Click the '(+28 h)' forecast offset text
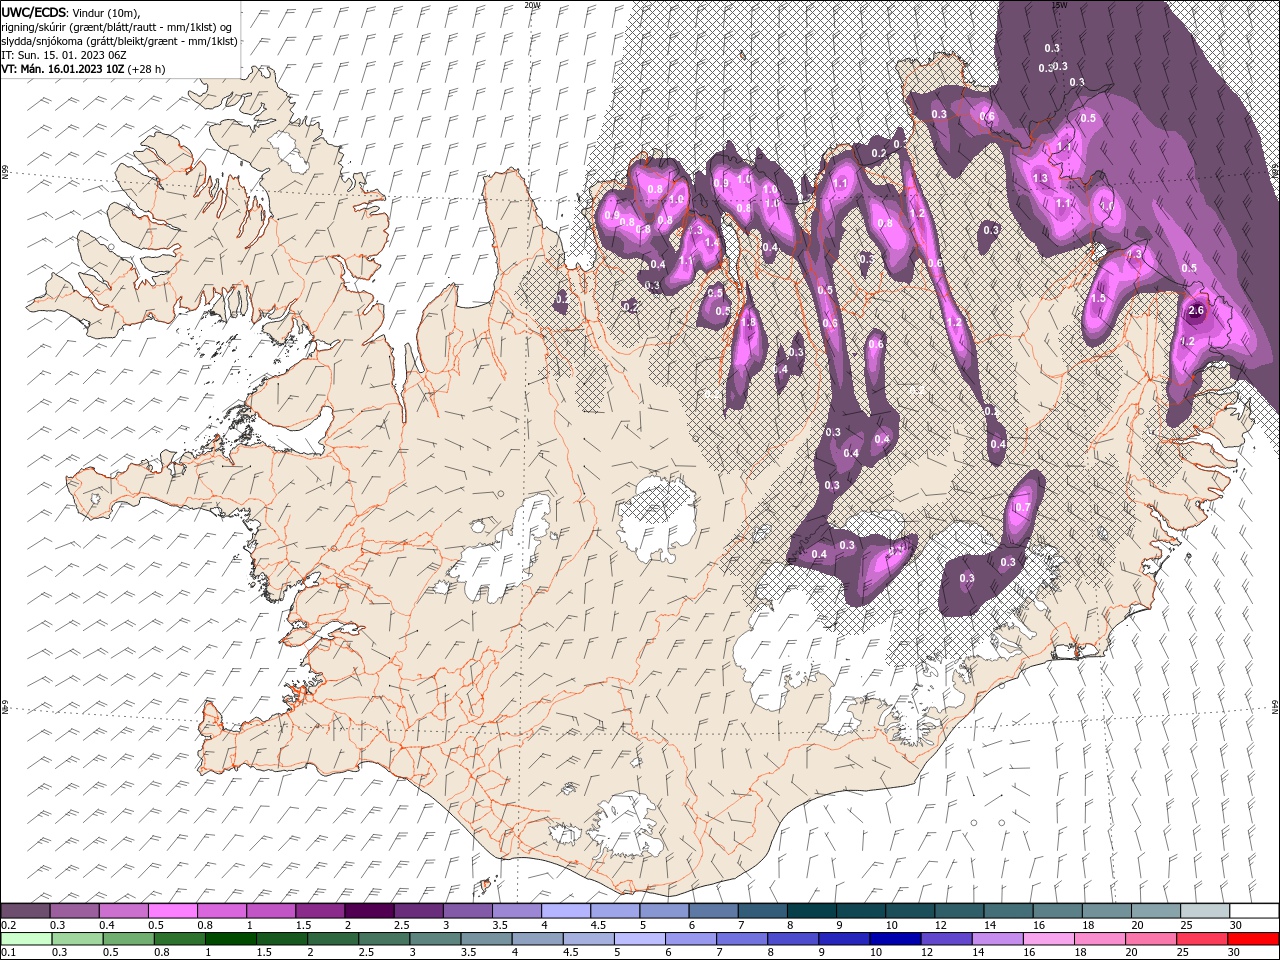Viewport: 1280px width, 960px height. [146, 69]
